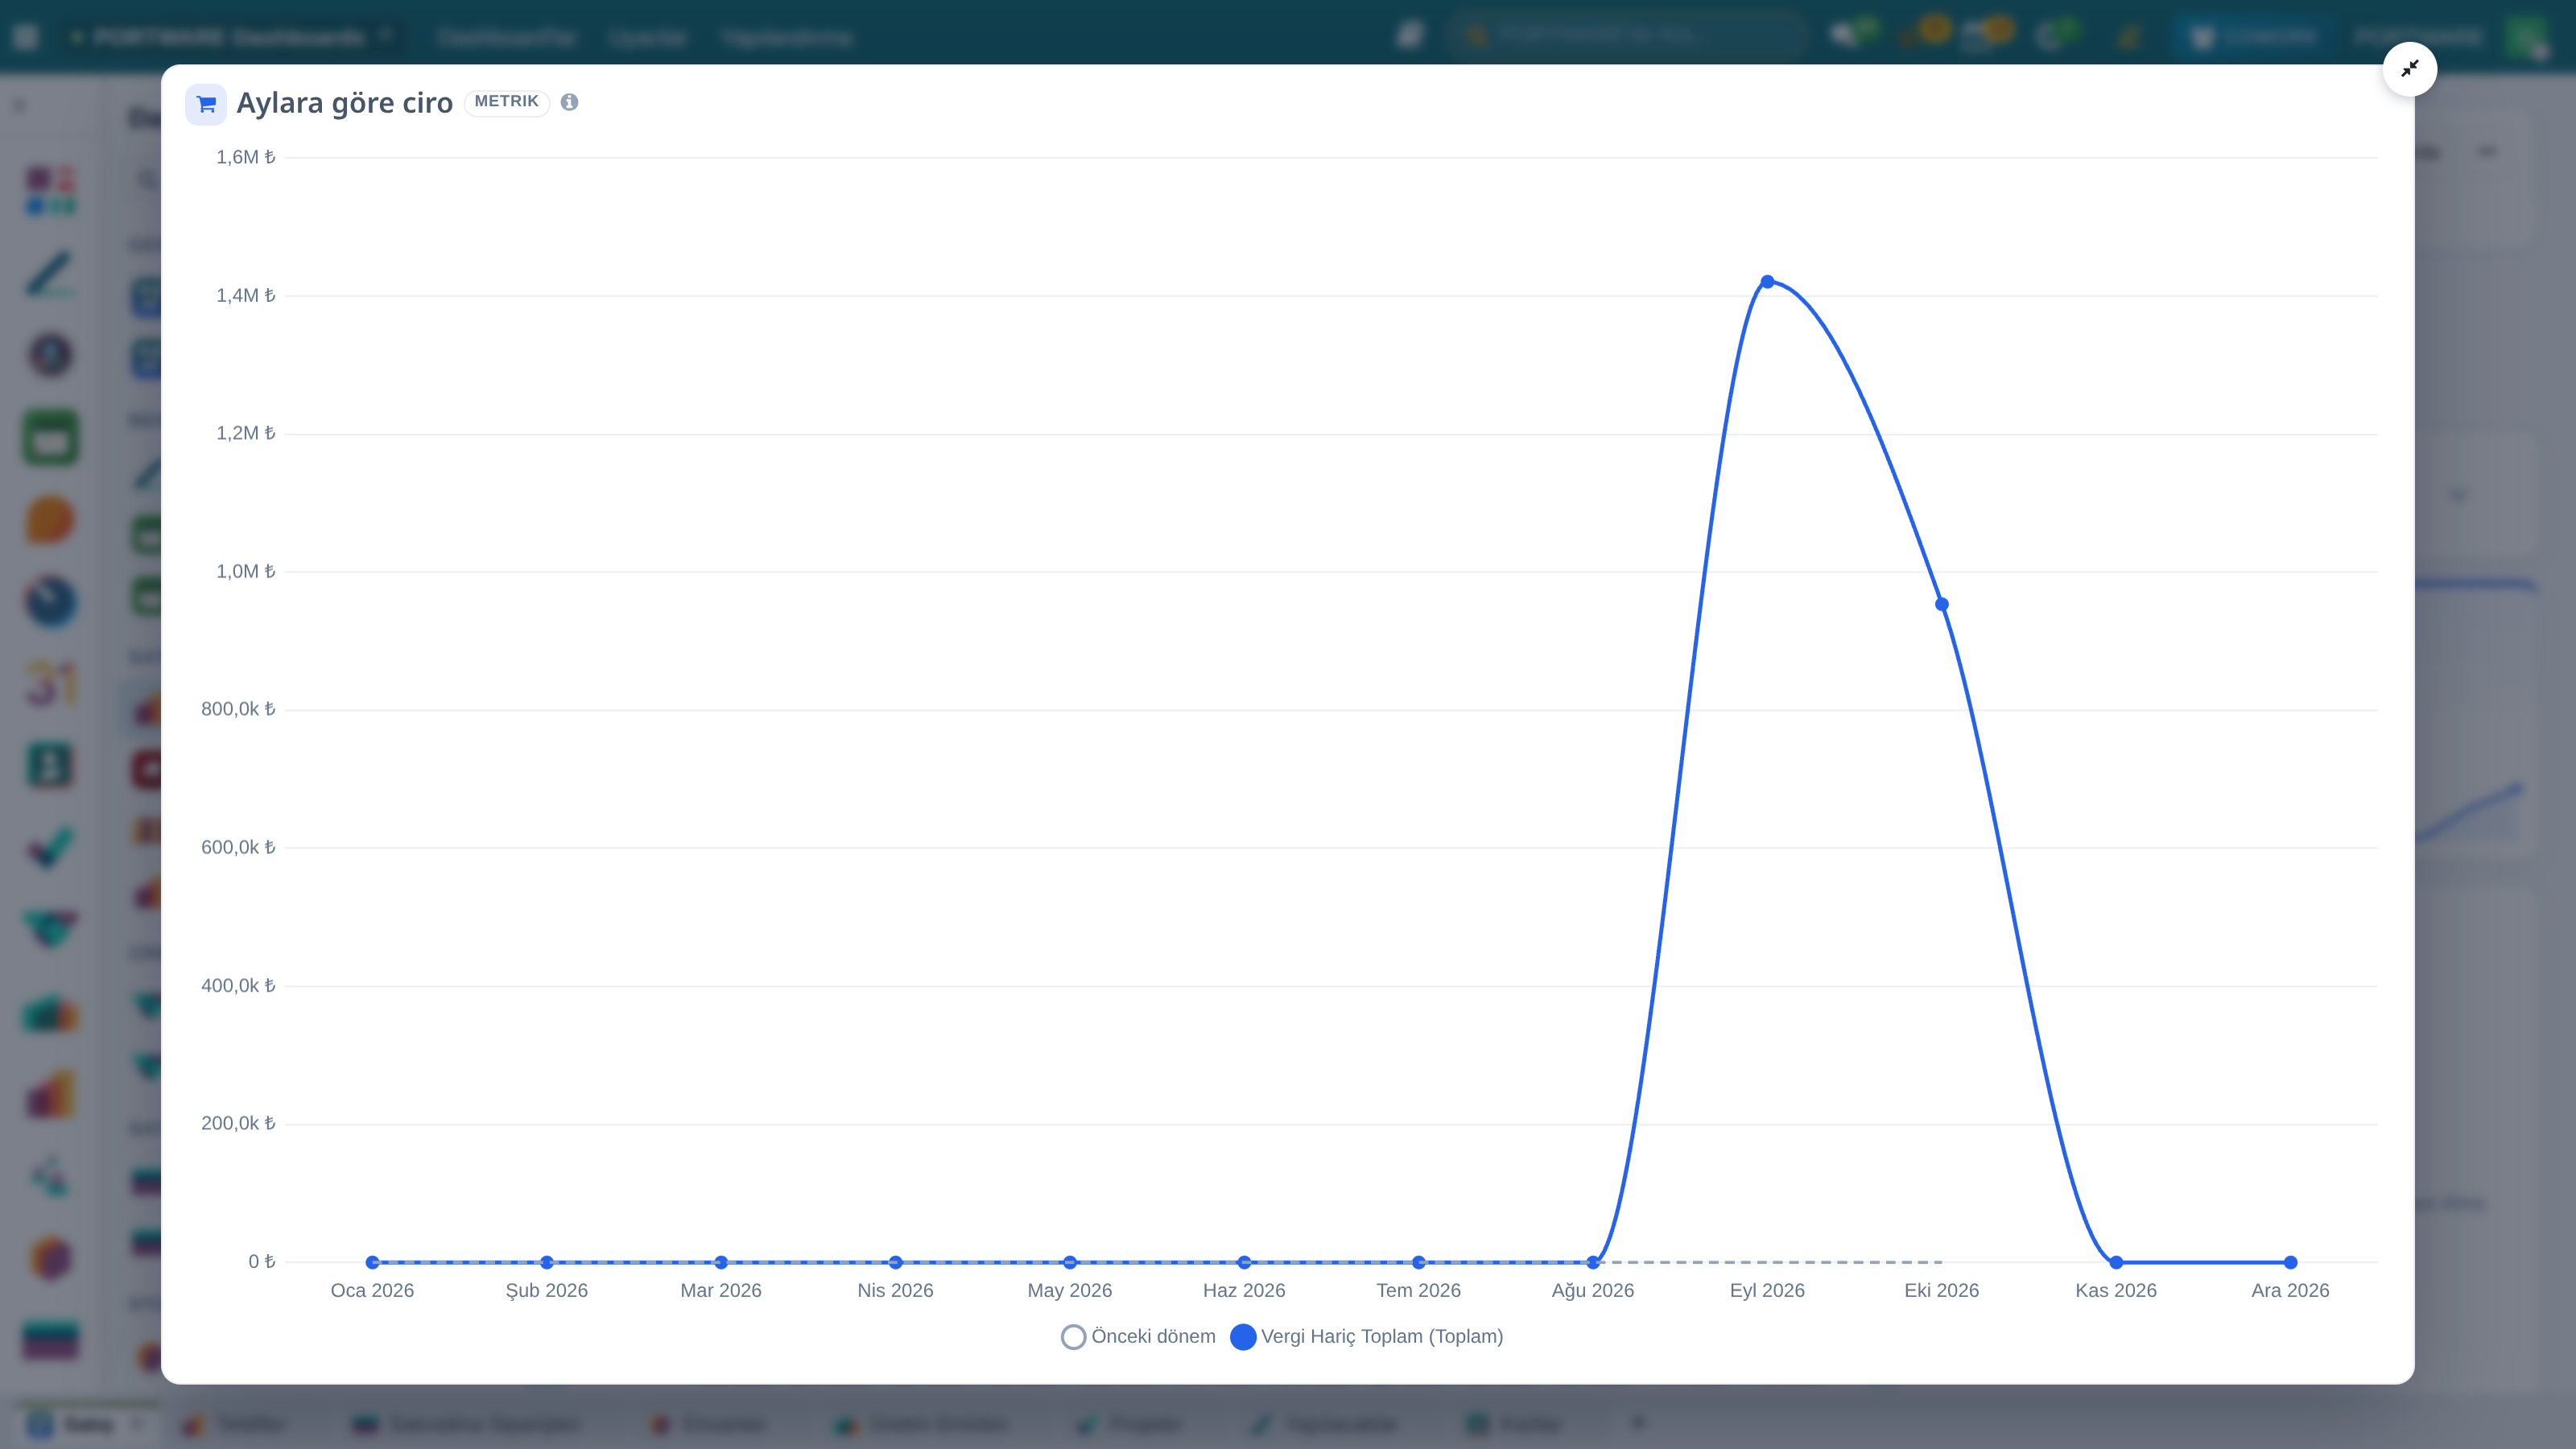2576x1449 pixels.
Task: Click the Kas 2026 x-axis label
Action: point(2116,1290)
